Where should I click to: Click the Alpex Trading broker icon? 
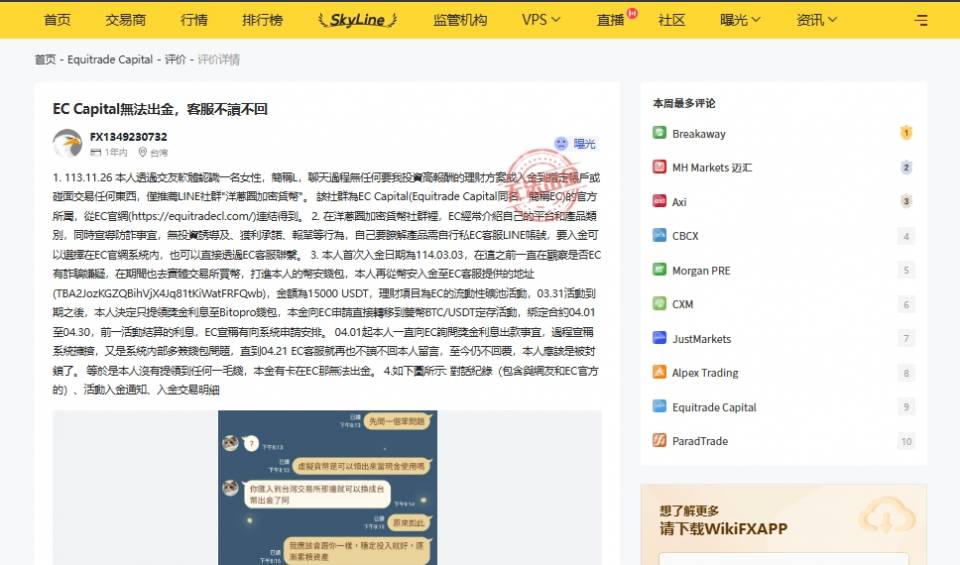tap(659, 372)
